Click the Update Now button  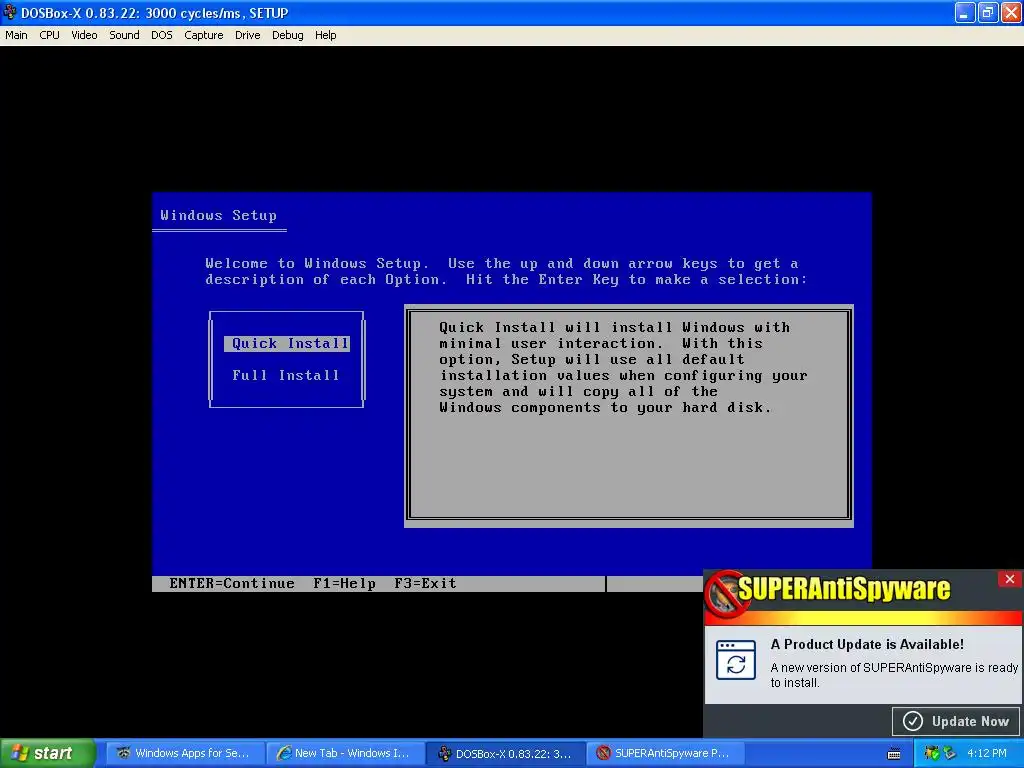957,721
